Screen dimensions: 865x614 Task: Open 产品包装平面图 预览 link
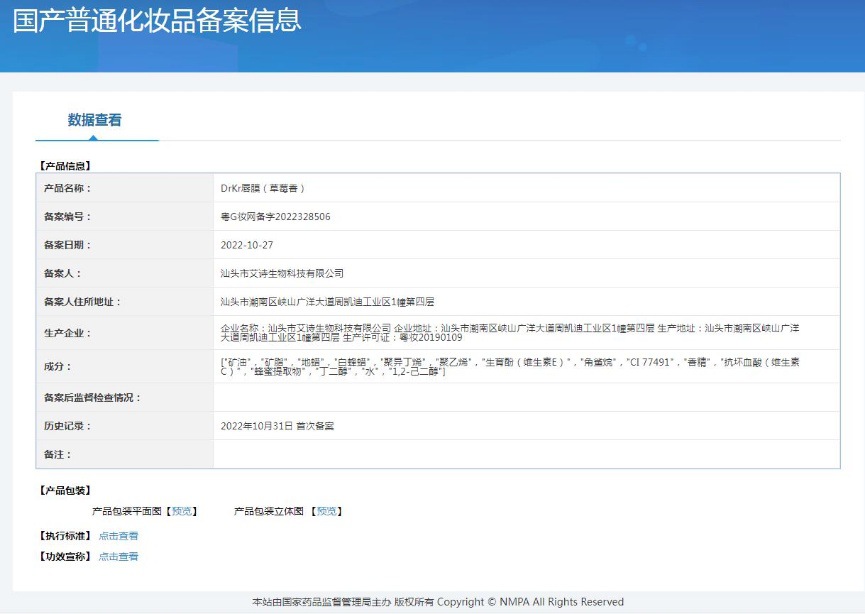tap(181, 511)
